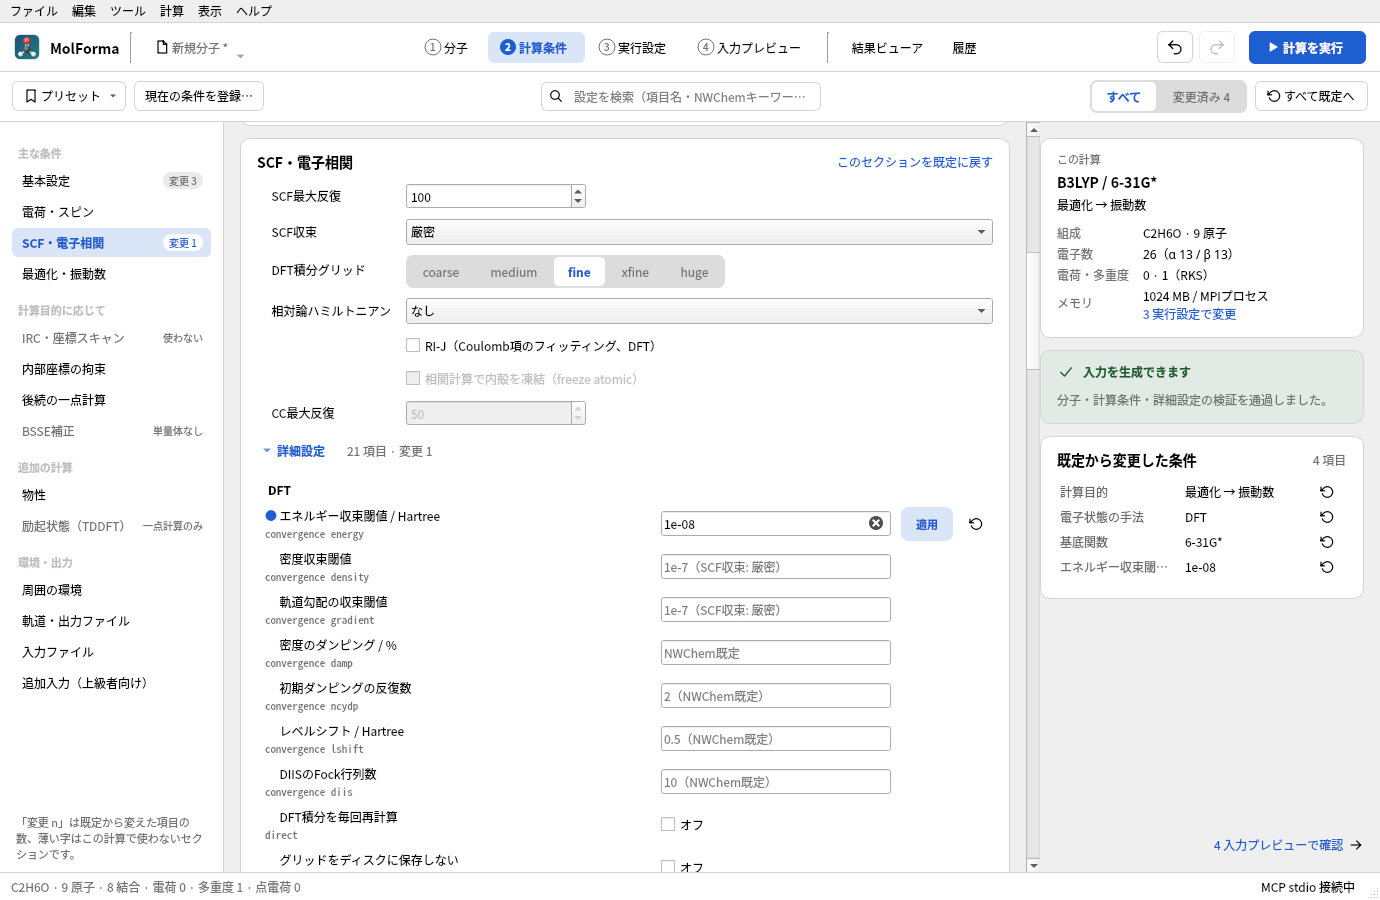The image size is (1380, 900).
Task: Go to step 2 計算条件 tab
Action: pyautogui.click(x=534, y=47)
